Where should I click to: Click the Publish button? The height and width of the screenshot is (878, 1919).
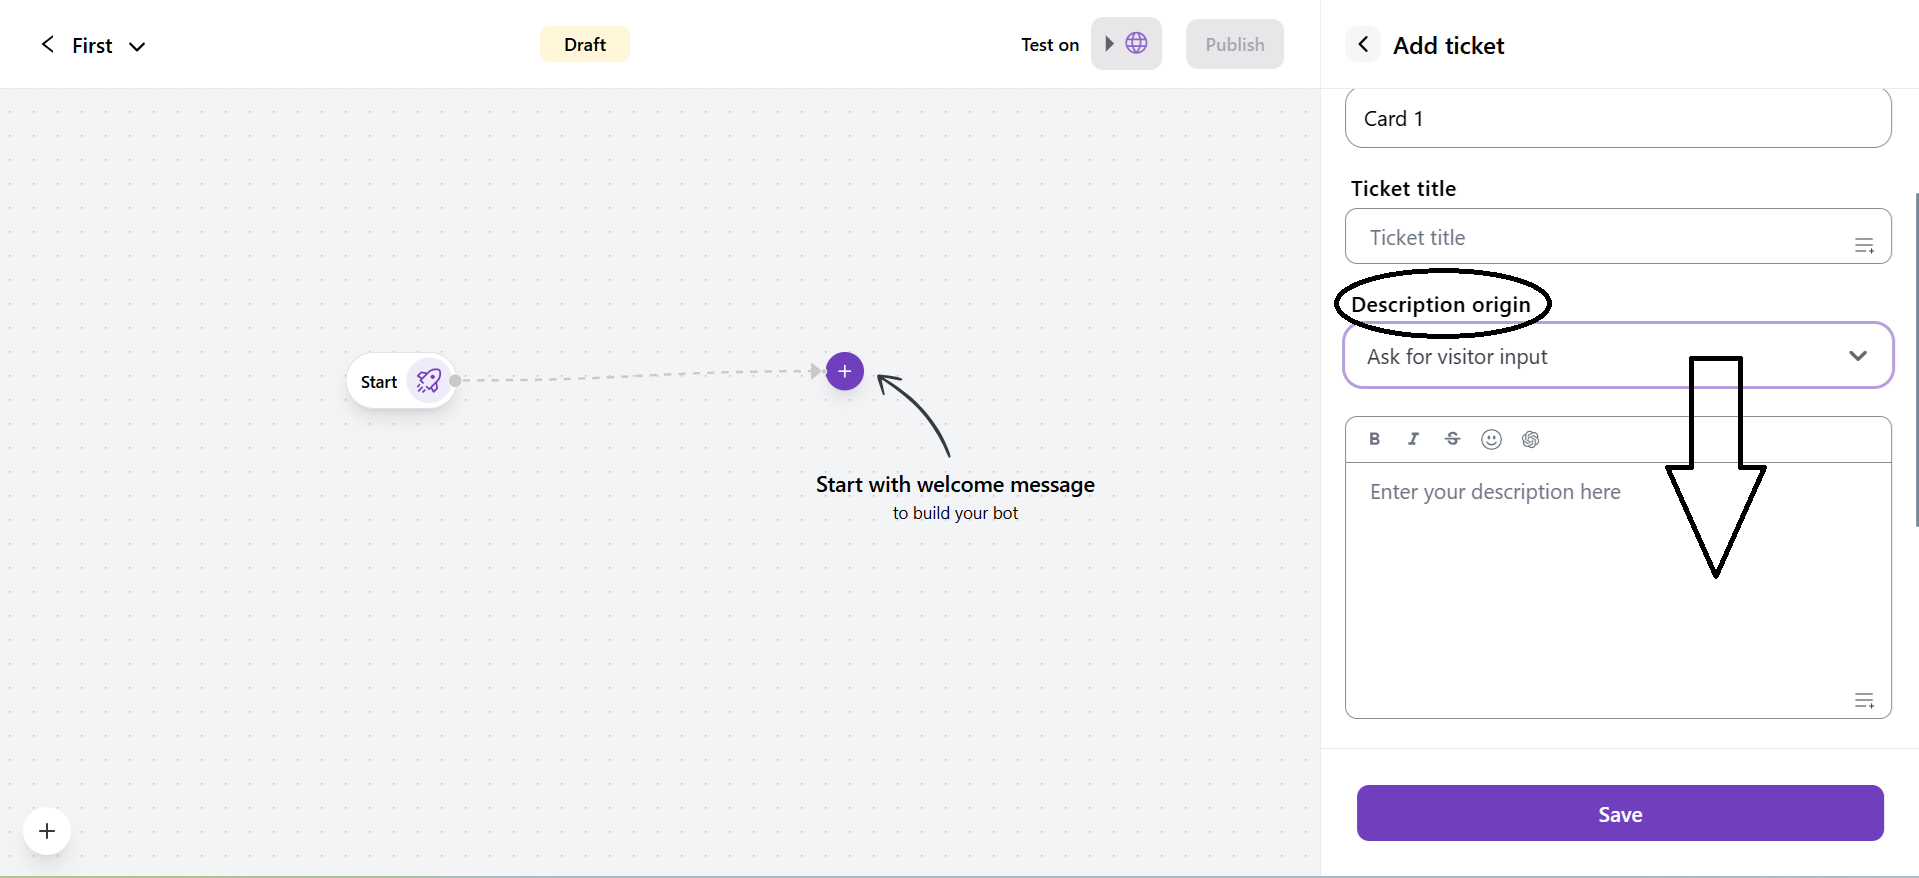[x=1234, y=44]
